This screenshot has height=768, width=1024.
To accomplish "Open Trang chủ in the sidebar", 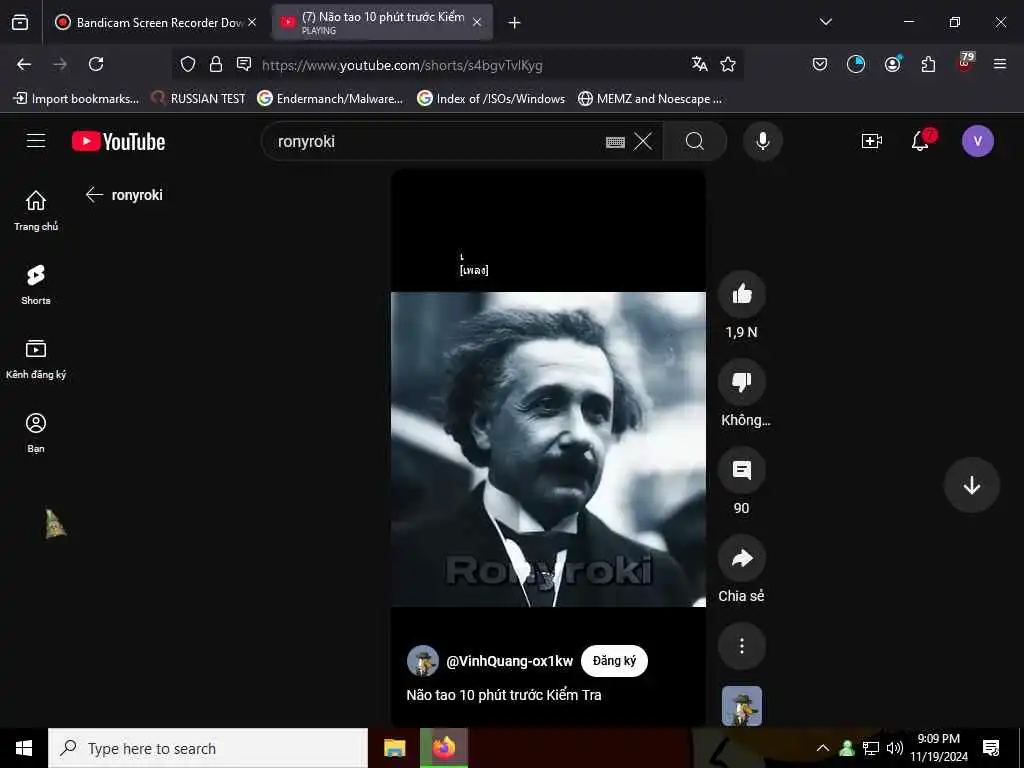I will click(x=36, y=210).
